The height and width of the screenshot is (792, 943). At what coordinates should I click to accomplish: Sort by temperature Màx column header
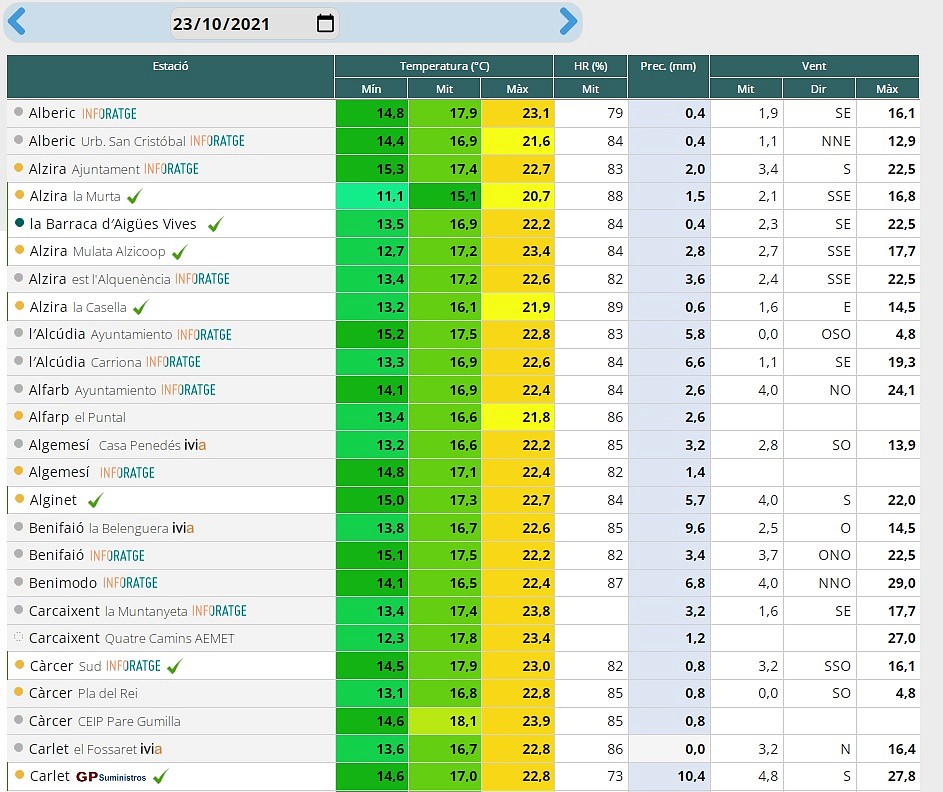tap(517, 88)
